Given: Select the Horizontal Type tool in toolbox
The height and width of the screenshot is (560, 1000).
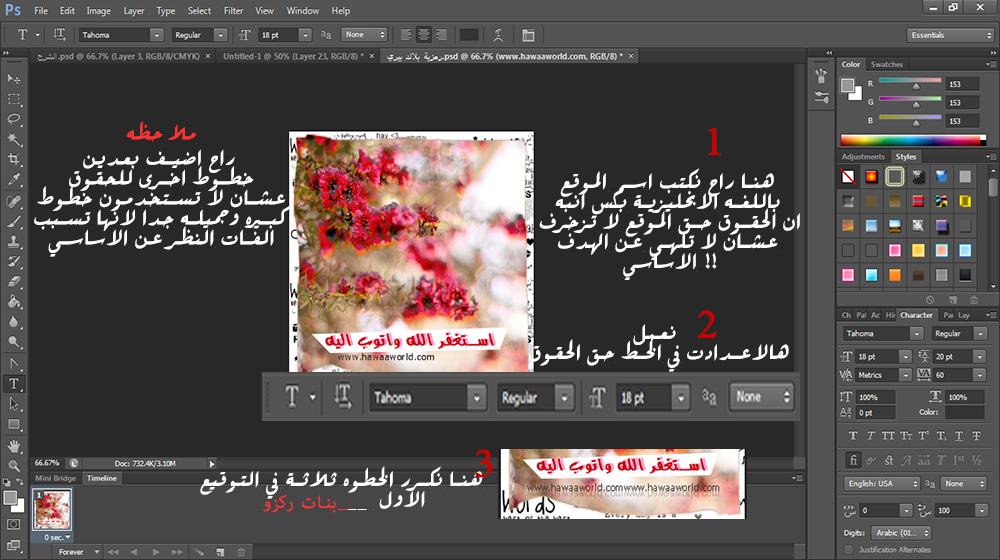Looking at the screenshot, I should [14, 383].
